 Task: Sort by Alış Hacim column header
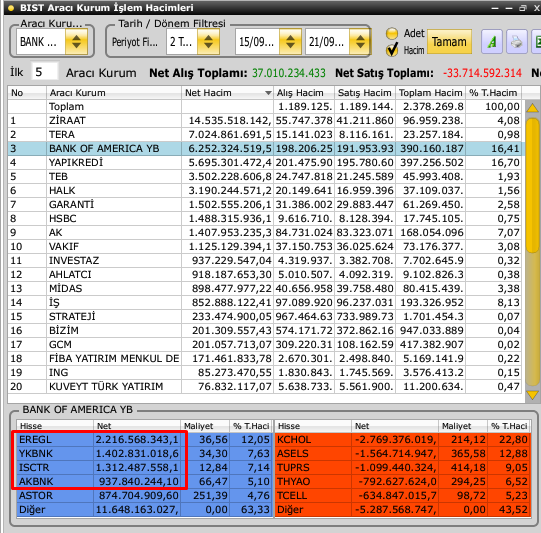point(304,93)
